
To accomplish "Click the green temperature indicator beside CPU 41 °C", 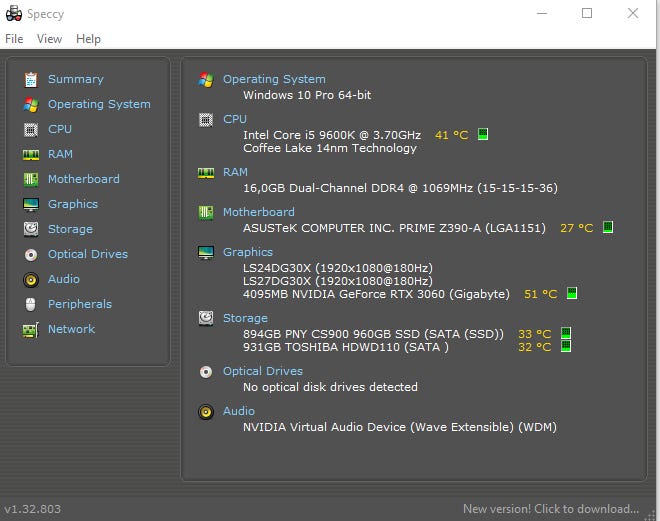I will coord(483,134).
